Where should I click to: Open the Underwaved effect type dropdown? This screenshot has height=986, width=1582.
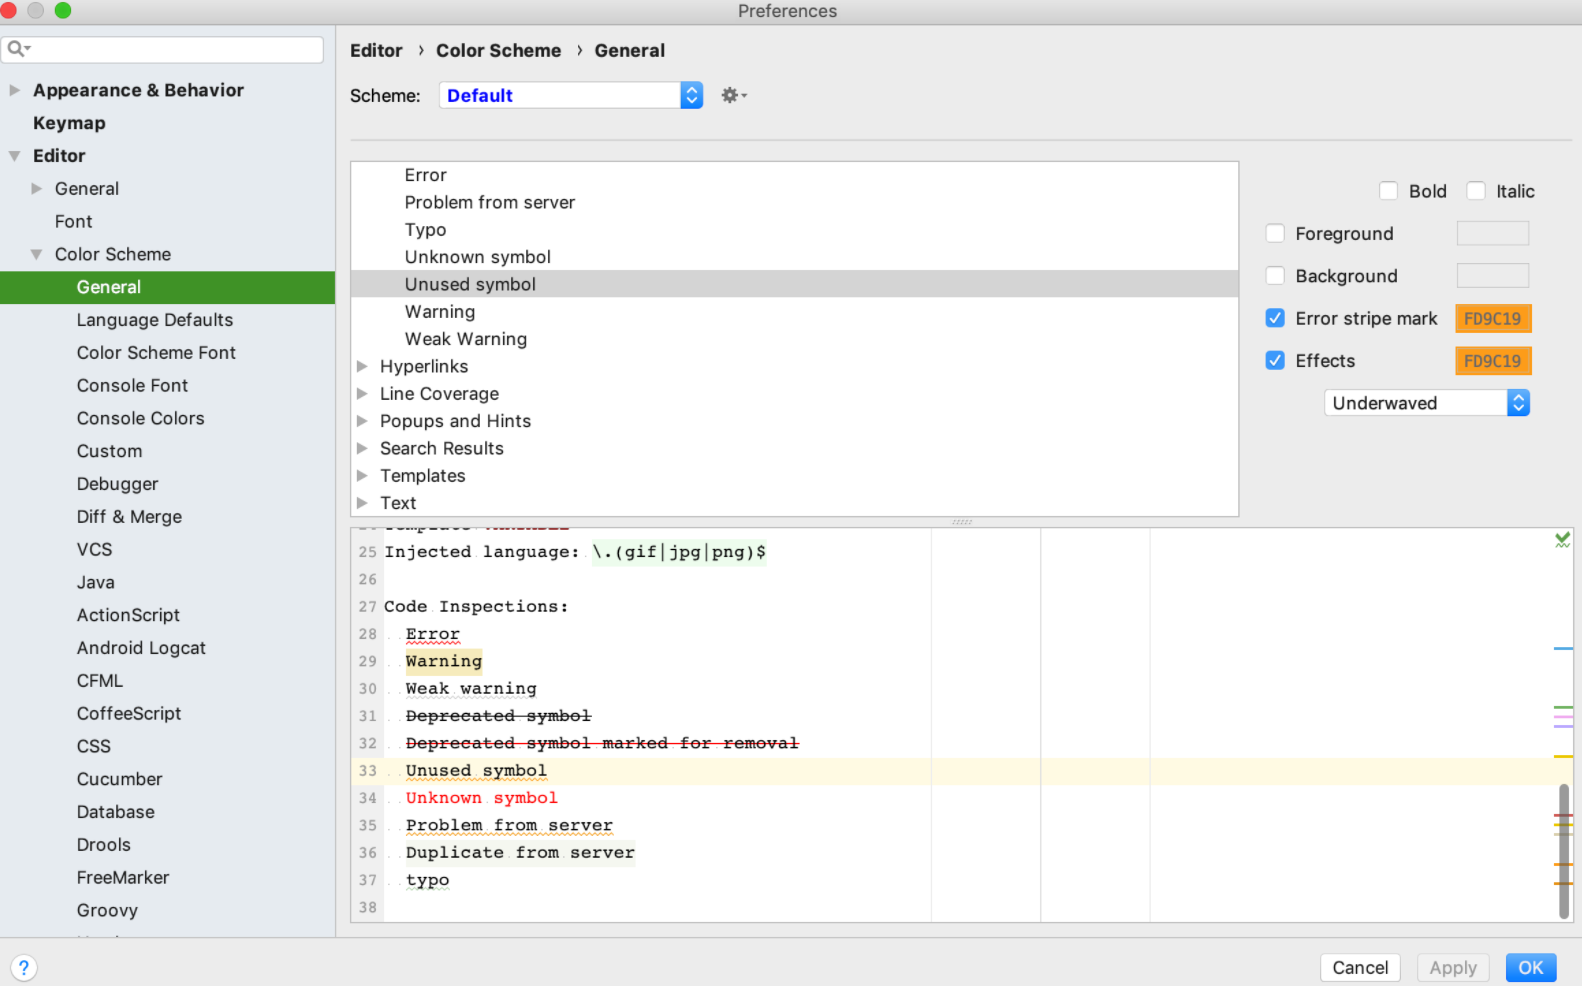(x=1426, y=403)
